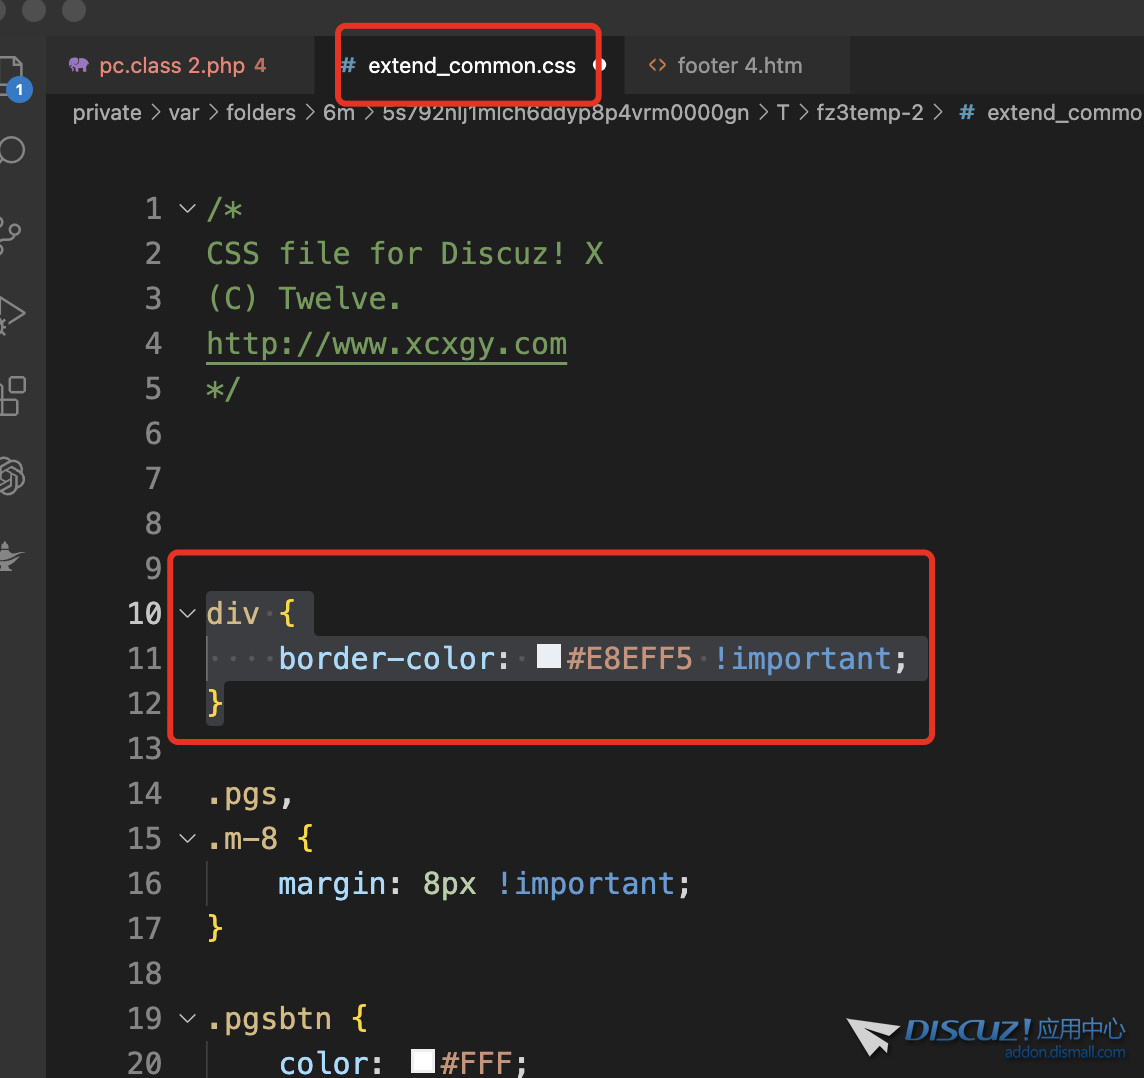This screenshot has height=1078, width=1144.
Task: Click the #FFF color swatch on line 20
Action: (x=423, y=1061)
